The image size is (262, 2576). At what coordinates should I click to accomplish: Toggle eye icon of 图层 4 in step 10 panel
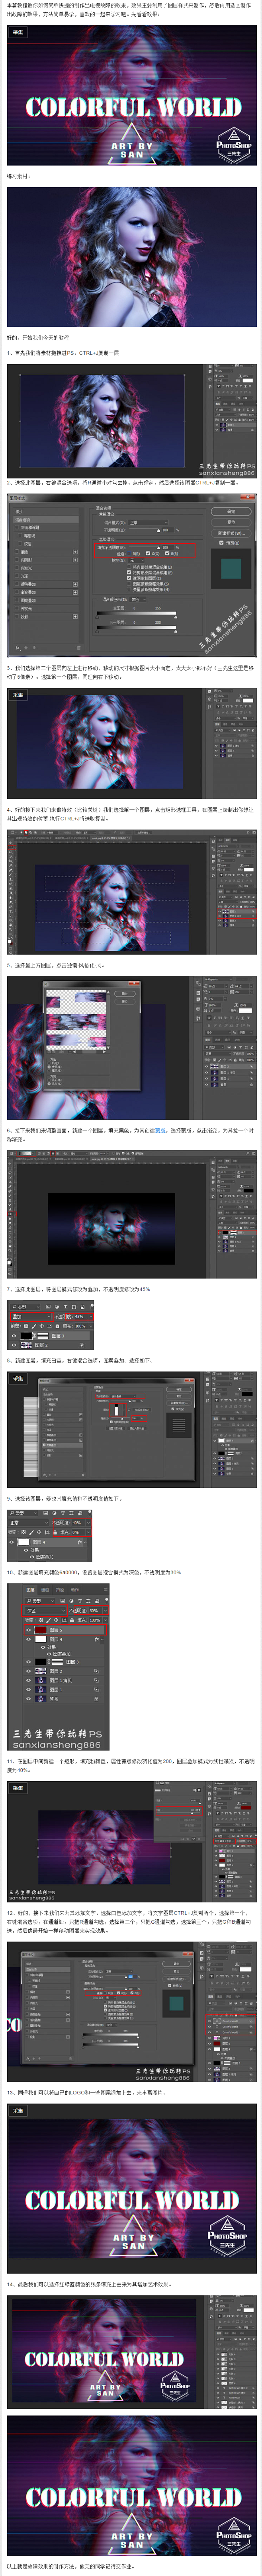(28, 1639)
